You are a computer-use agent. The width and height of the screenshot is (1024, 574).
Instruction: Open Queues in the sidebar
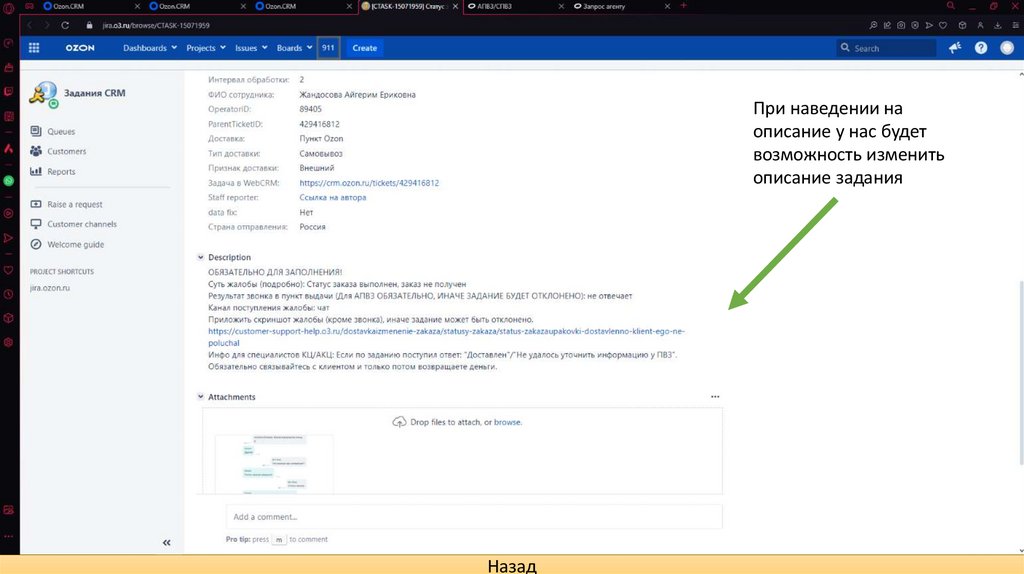pyautogui.click(x=61, y=131)
